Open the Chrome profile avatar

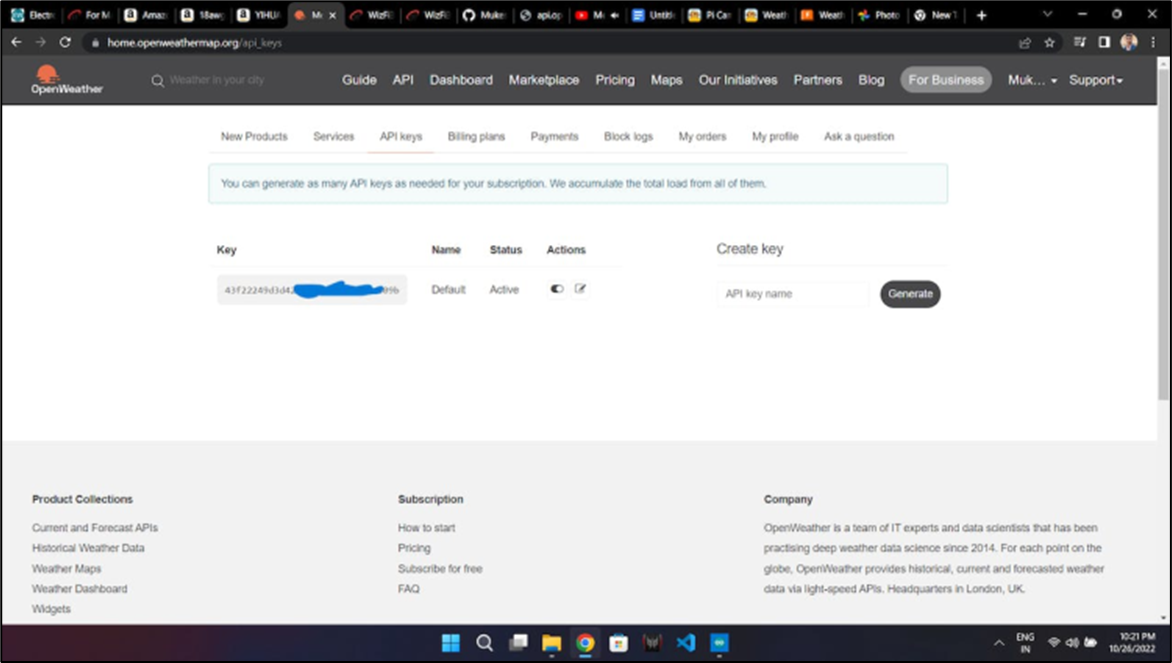pyautogui.click(x=1129, y=43)
